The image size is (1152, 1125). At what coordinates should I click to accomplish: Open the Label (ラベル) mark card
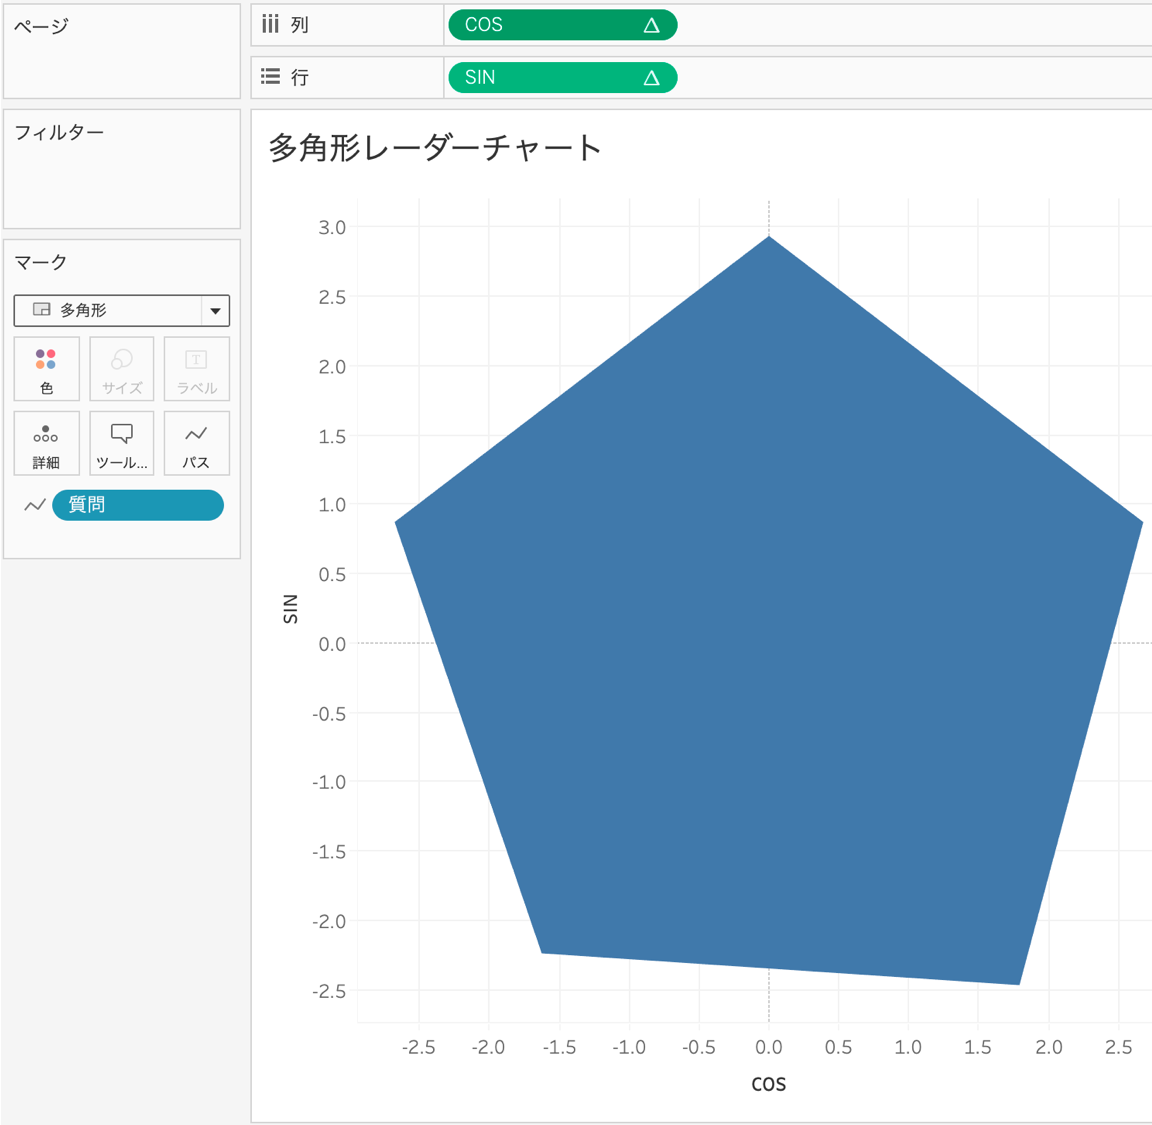[x=197, y=369]
